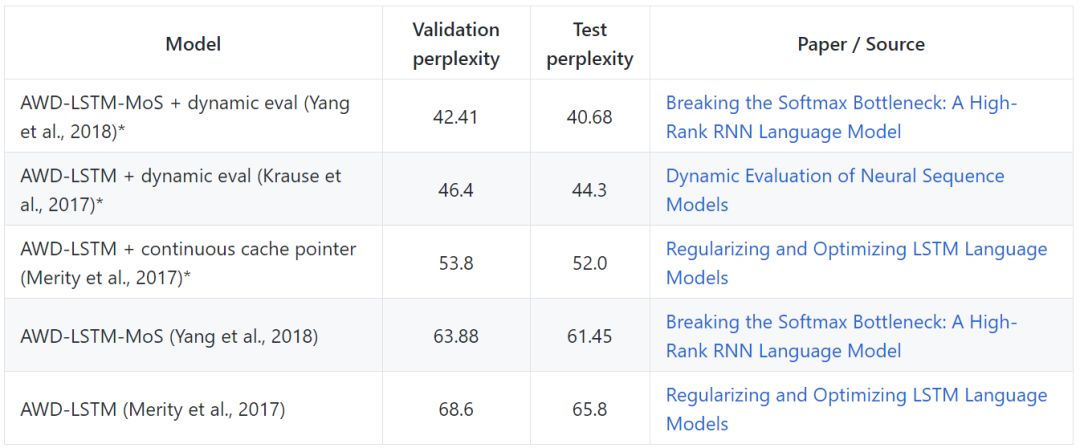Viewport: 1080px width, 448px height.
Task: Click the Model column header
Action: 193,44
